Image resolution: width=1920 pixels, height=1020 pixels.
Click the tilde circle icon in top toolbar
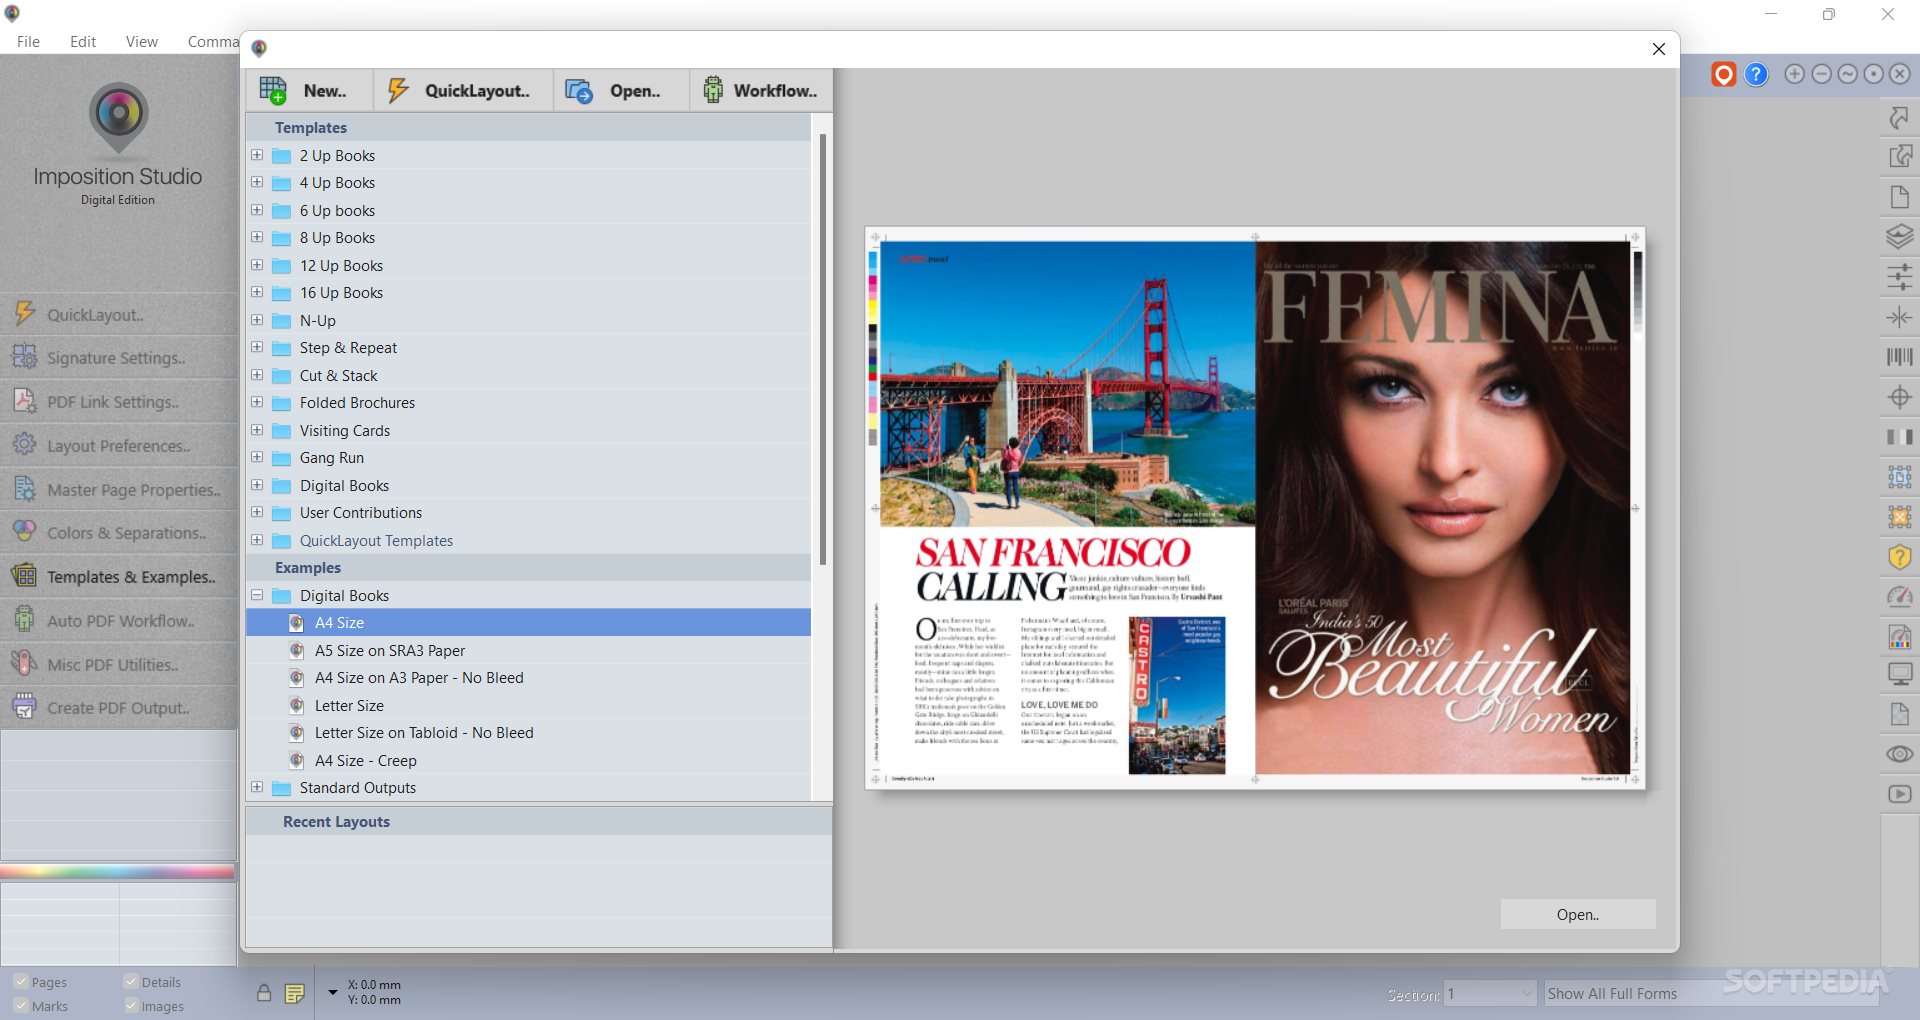[1847, 74]
